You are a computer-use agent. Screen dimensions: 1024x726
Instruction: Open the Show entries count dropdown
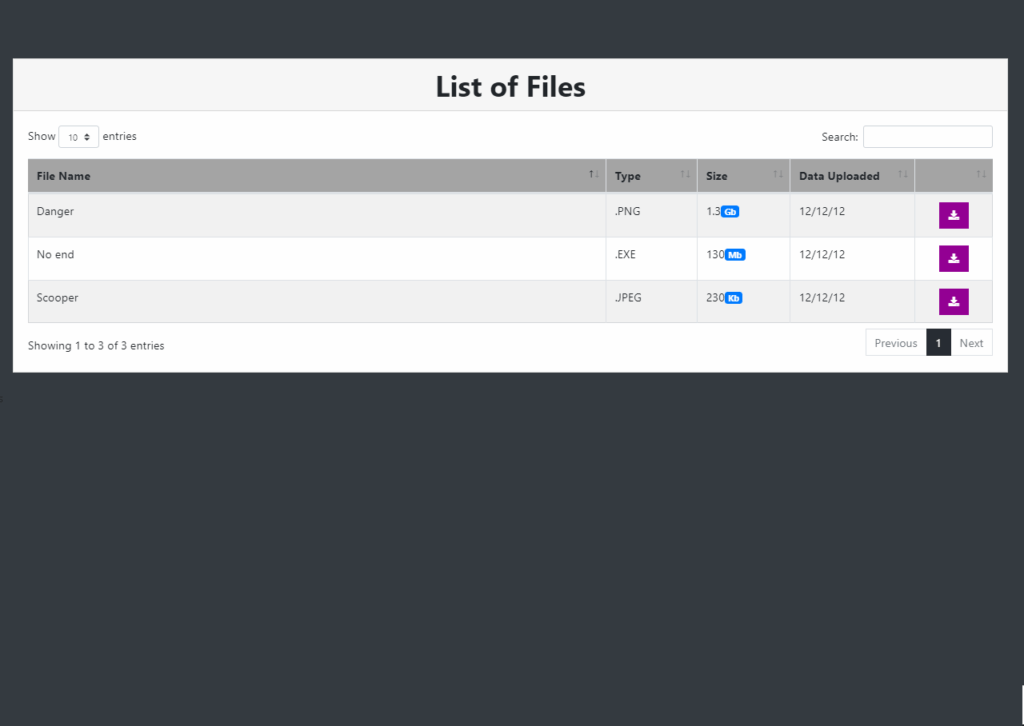click(x=78, y=137)
